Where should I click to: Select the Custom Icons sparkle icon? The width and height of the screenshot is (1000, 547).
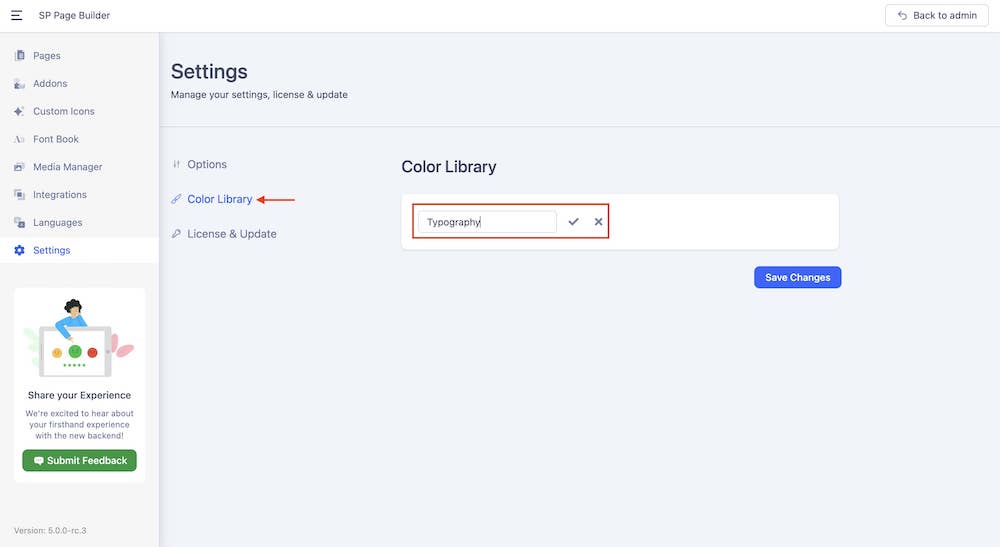19,111
